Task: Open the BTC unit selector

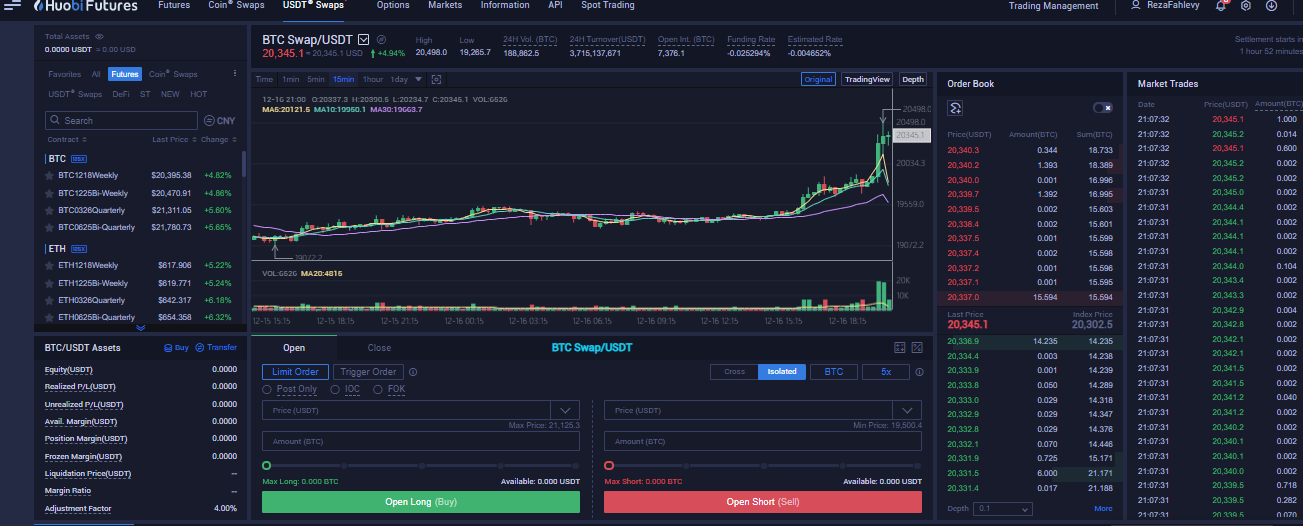Action: point(833,372)
